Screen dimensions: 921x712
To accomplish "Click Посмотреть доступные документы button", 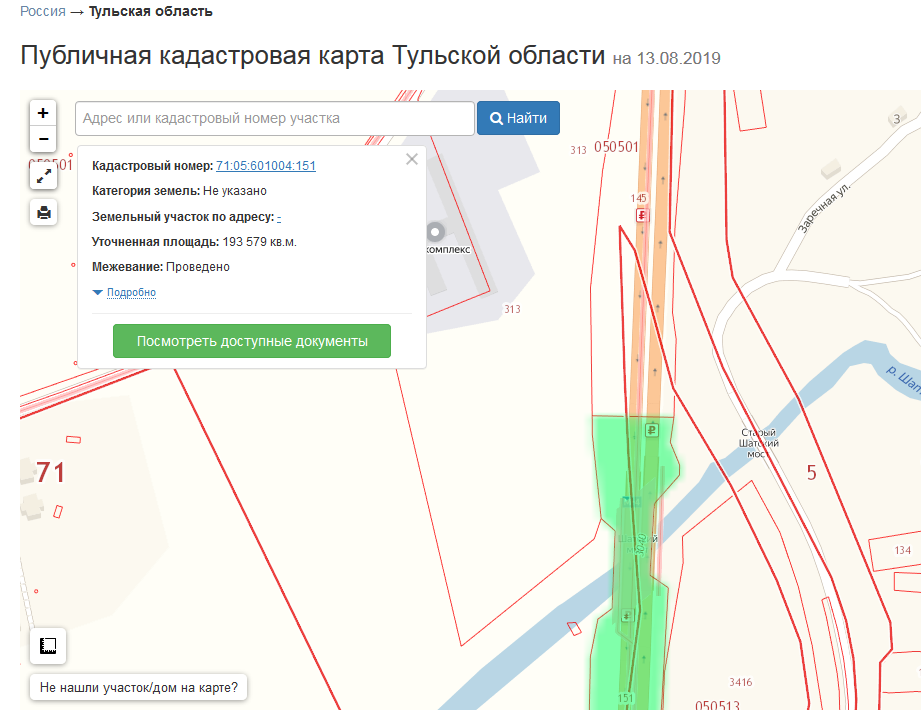I will pyautogui.click(x=252, y=341).
